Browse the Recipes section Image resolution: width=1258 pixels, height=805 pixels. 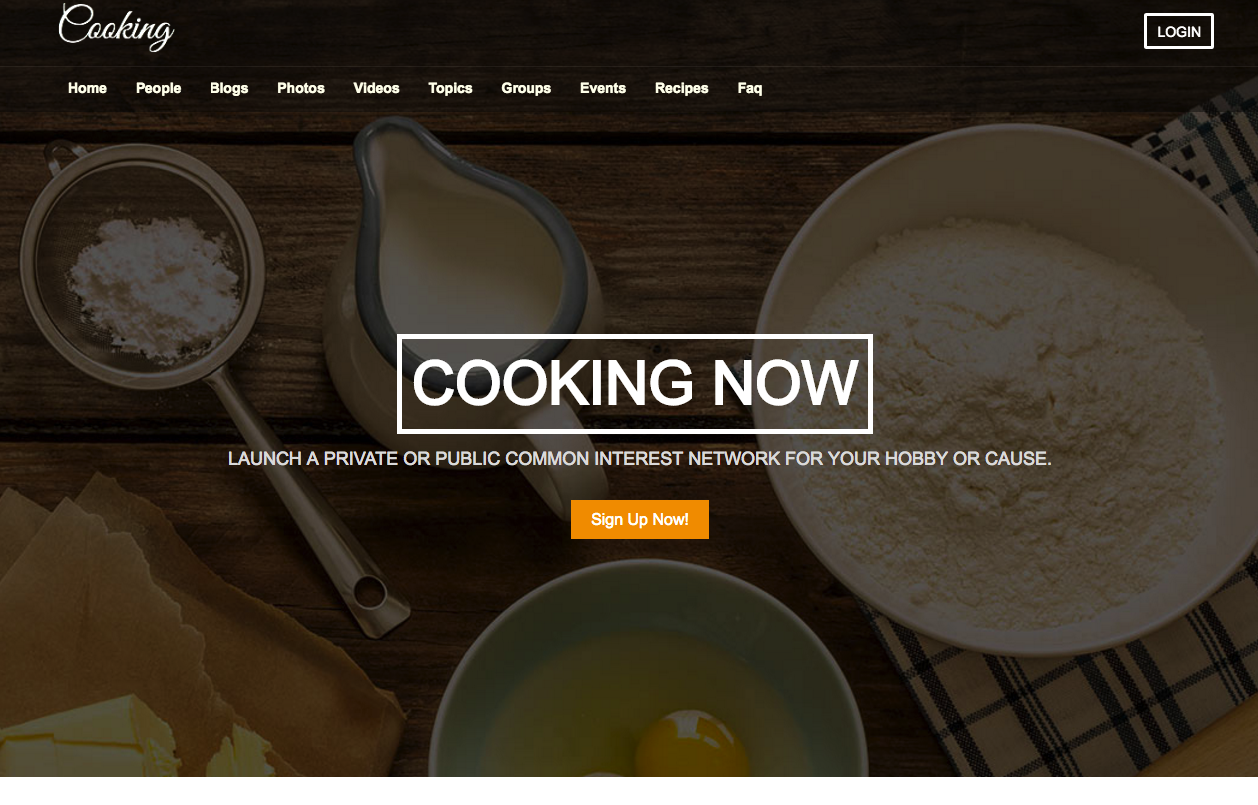point(682,88)
